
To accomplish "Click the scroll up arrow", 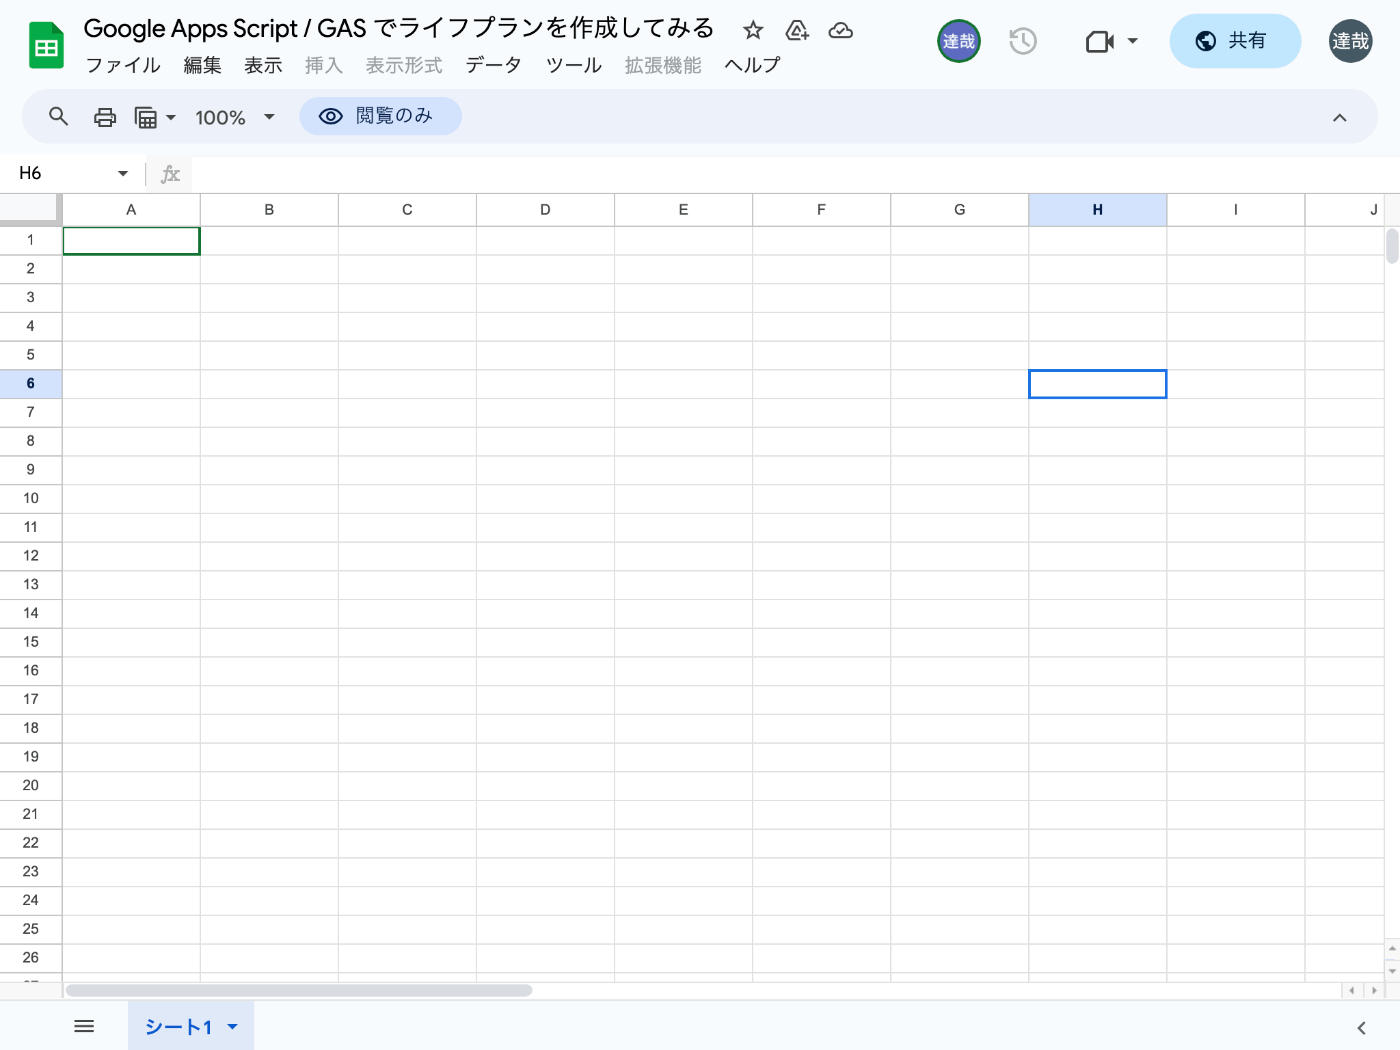I will (1392, 949).
